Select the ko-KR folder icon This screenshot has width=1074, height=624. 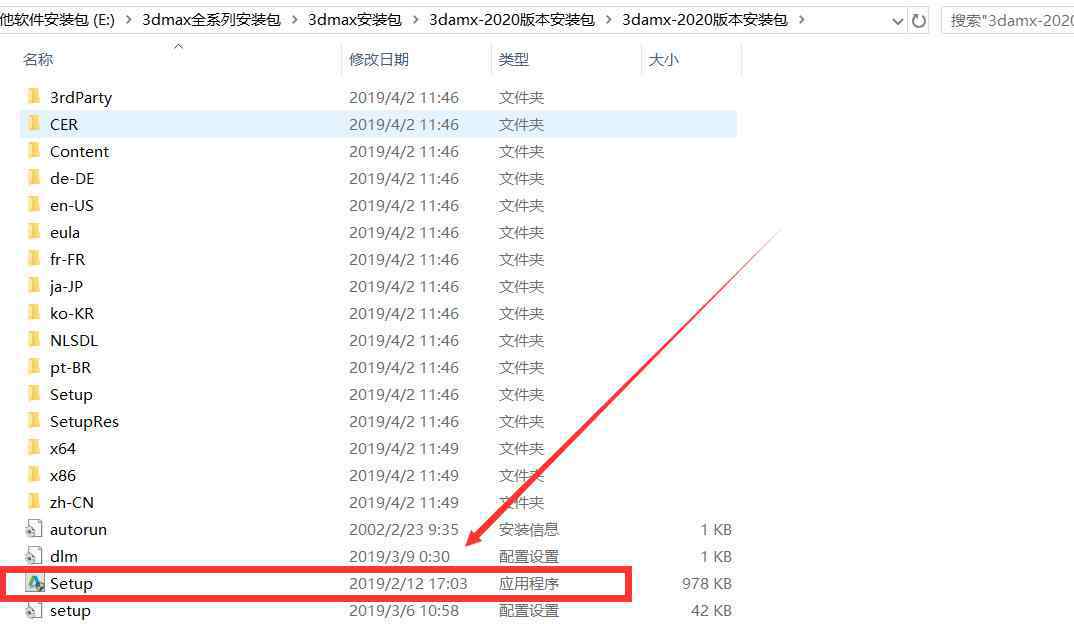click(34, 313)
